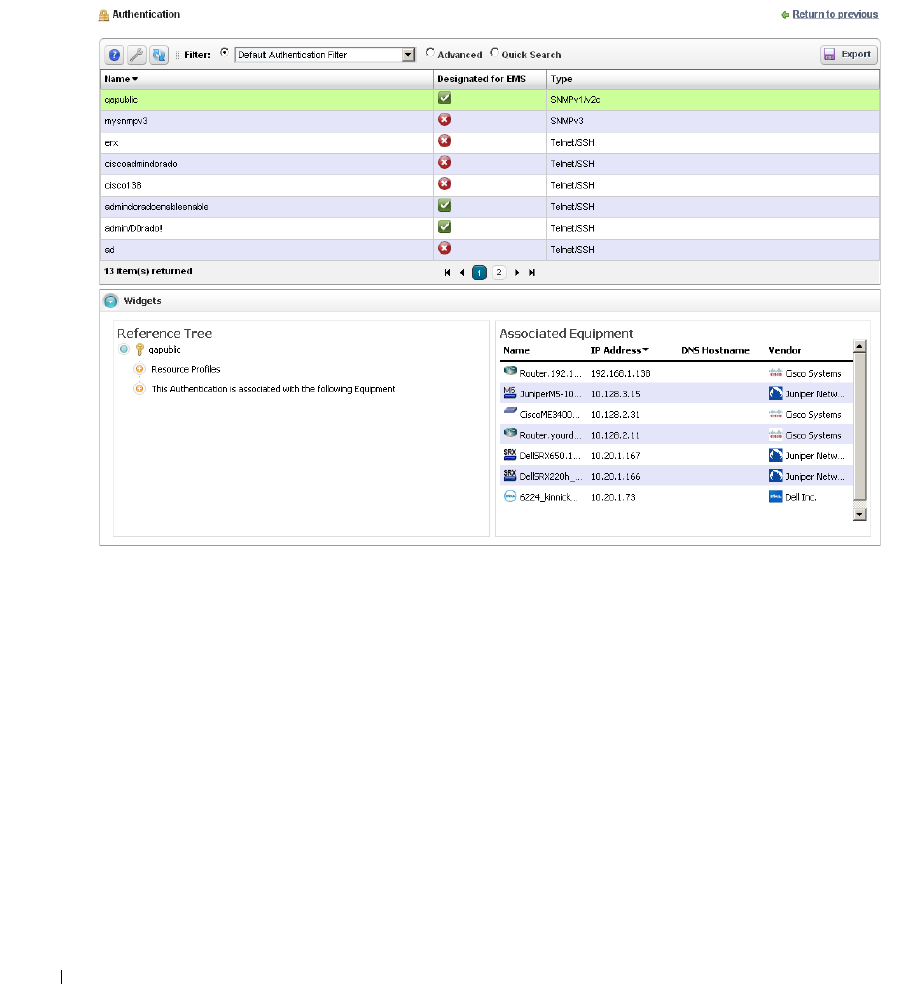Click the green check icon in qapublic row
Screen dimensions: 900x984
444,99
